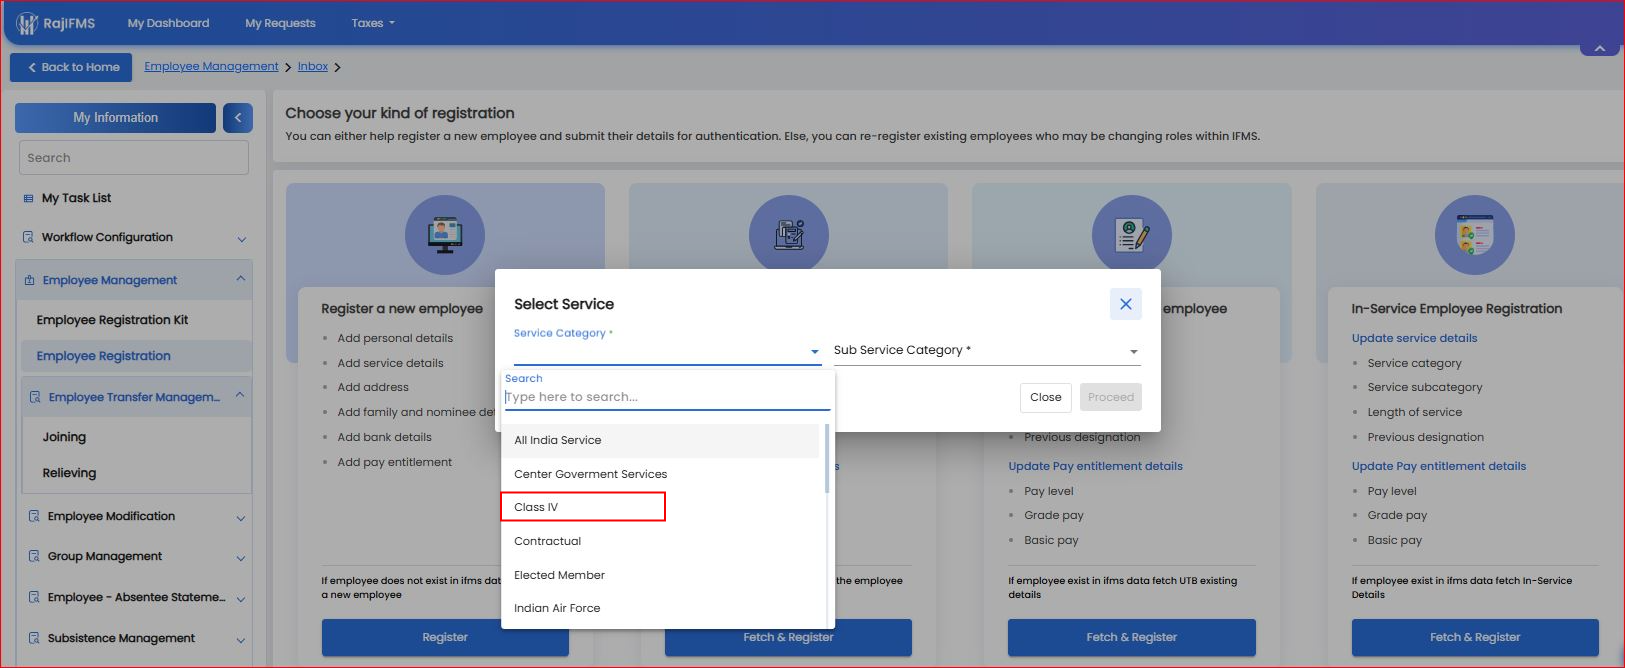Expand the Taxes menu
The height and width of the screenshot is (668, 1625).
(x=373, y=23)
